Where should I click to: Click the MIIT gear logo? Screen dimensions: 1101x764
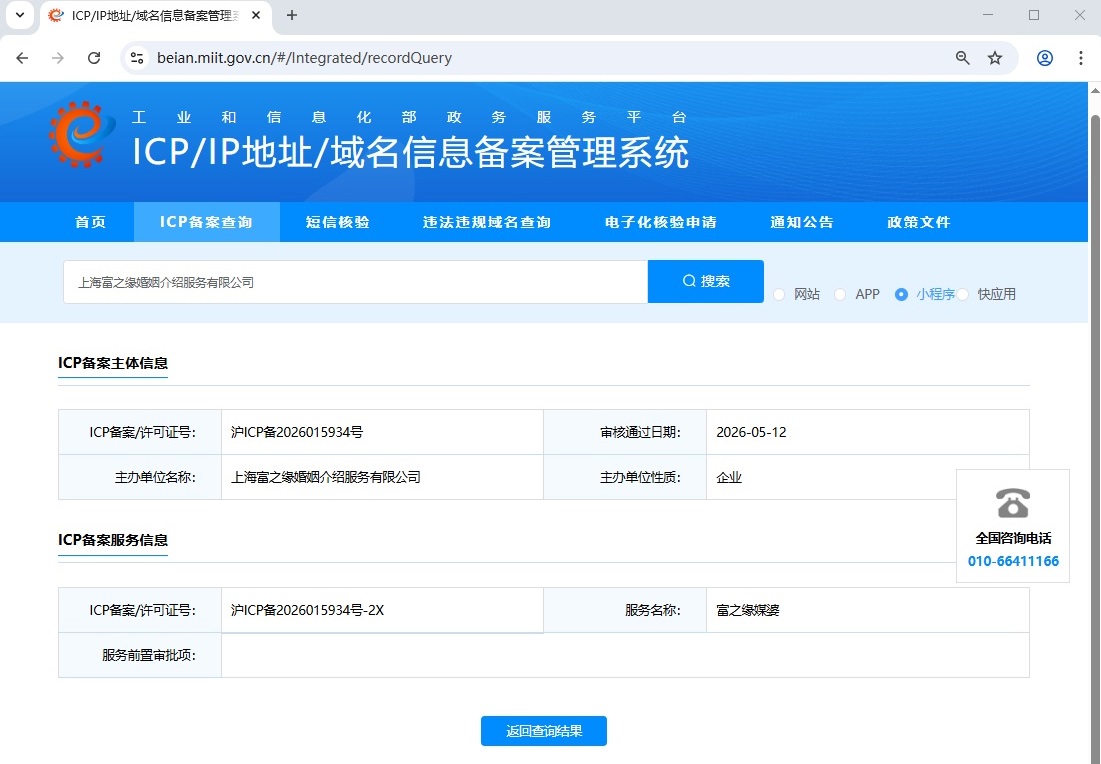[x=81, y=134]
